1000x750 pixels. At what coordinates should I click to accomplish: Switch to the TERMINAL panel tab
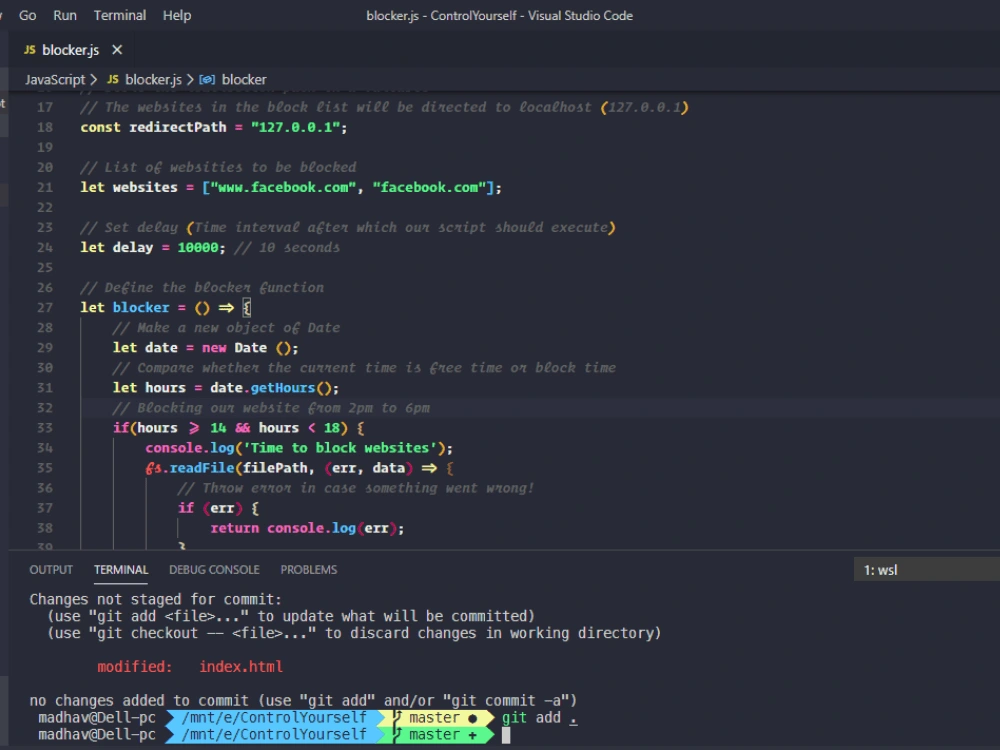pos(121,570)
